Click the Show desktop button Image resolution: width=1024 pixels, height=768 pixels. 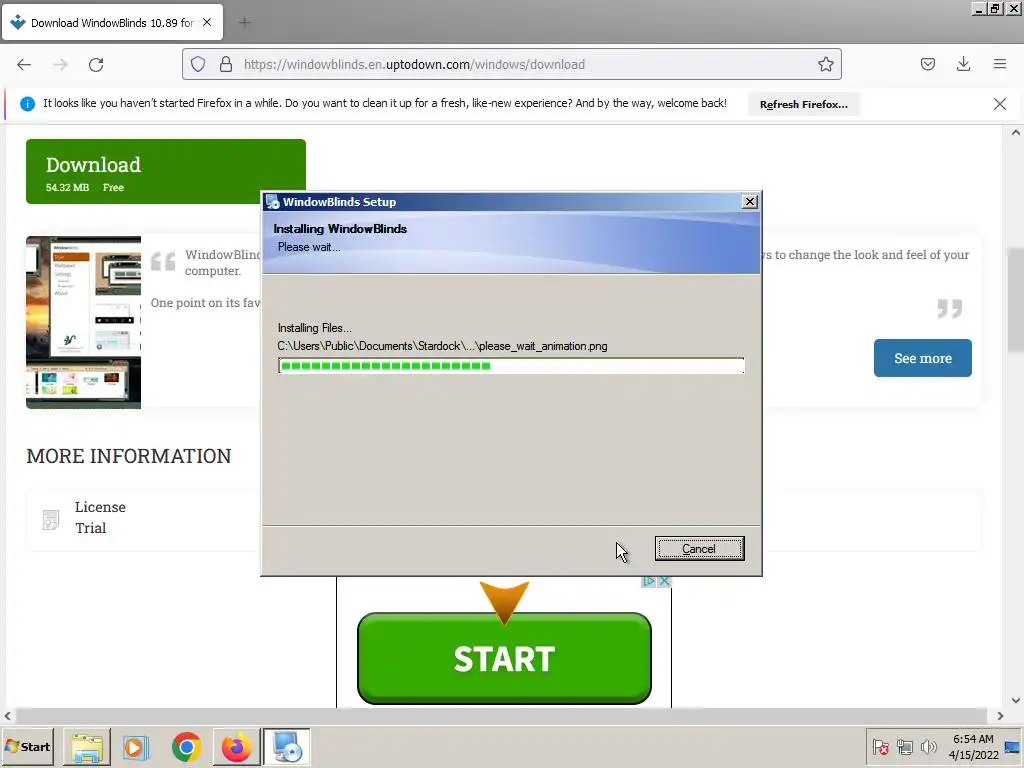1013,747
